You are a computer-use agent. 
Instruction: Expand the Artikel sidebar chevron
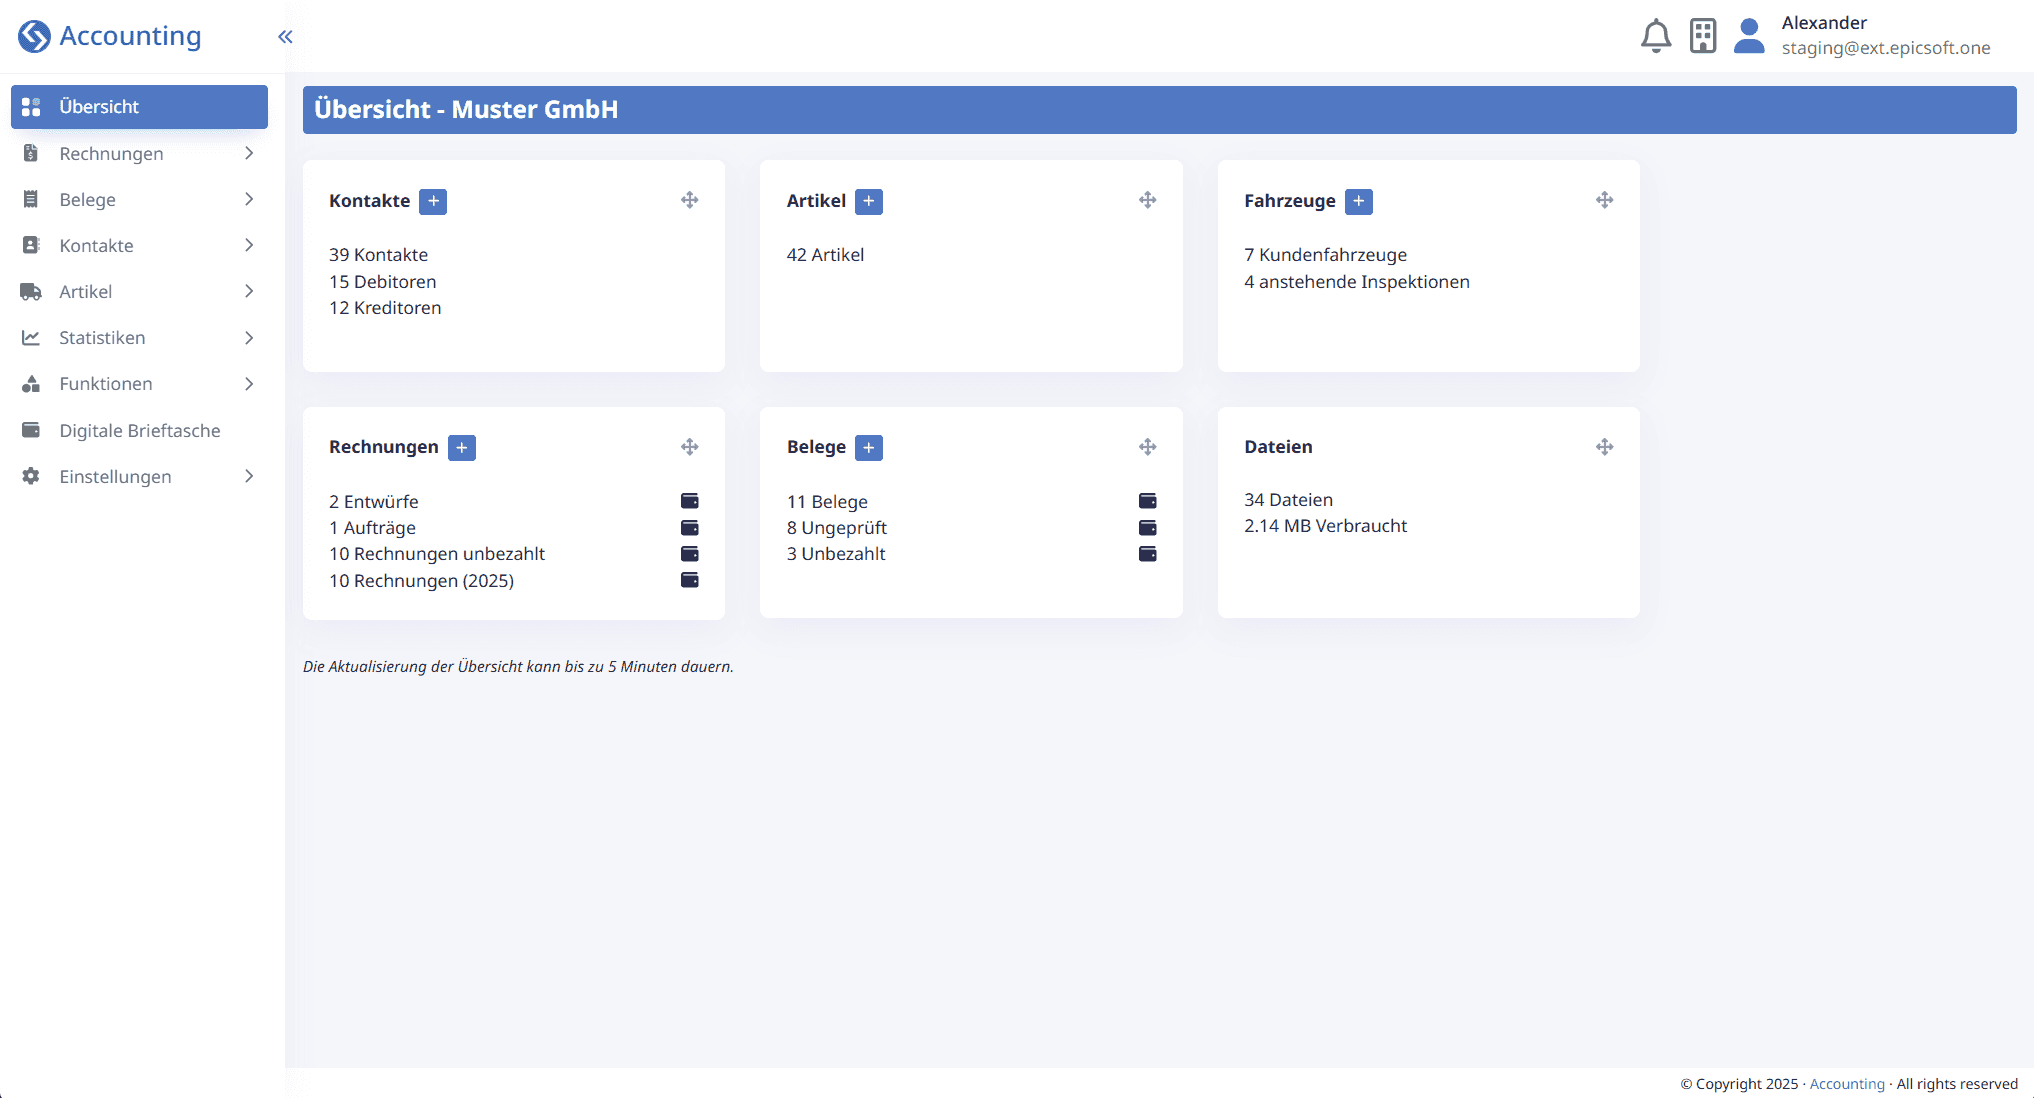[249, 291]
